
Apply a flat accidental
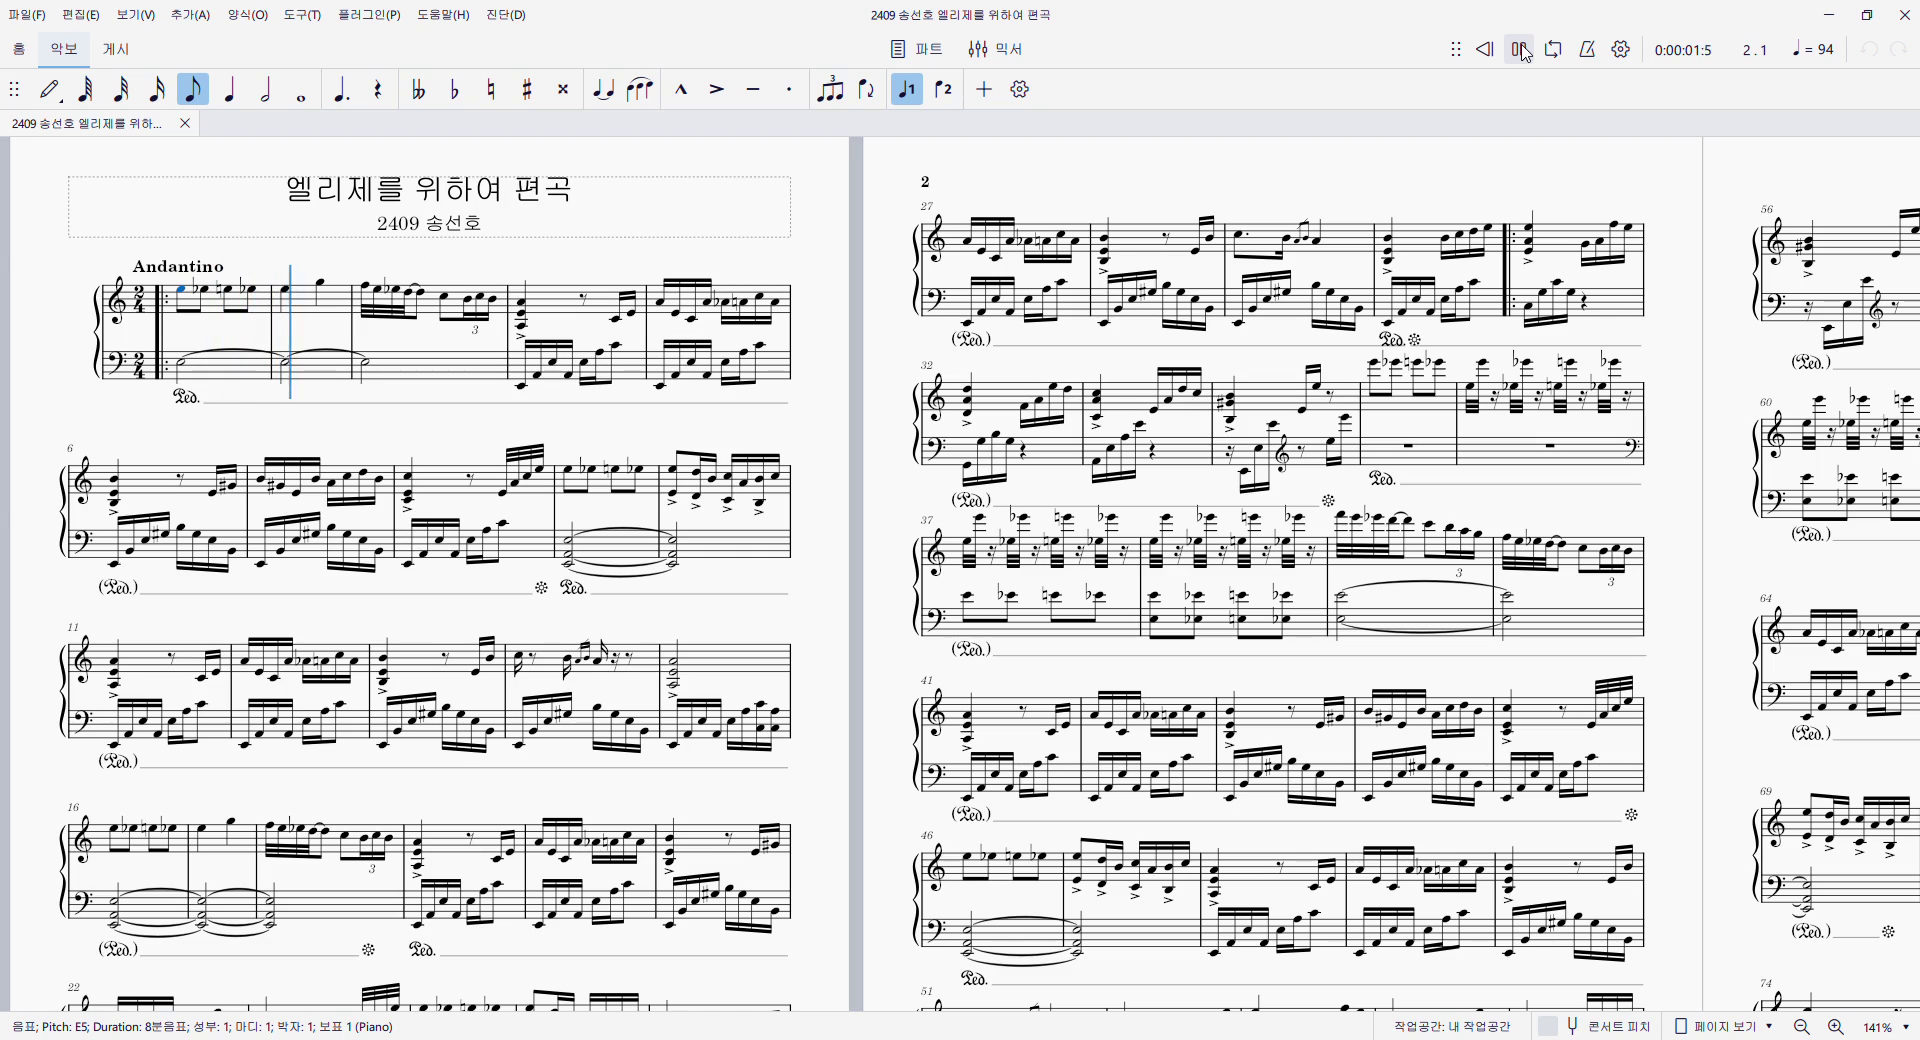coord(454,89)
